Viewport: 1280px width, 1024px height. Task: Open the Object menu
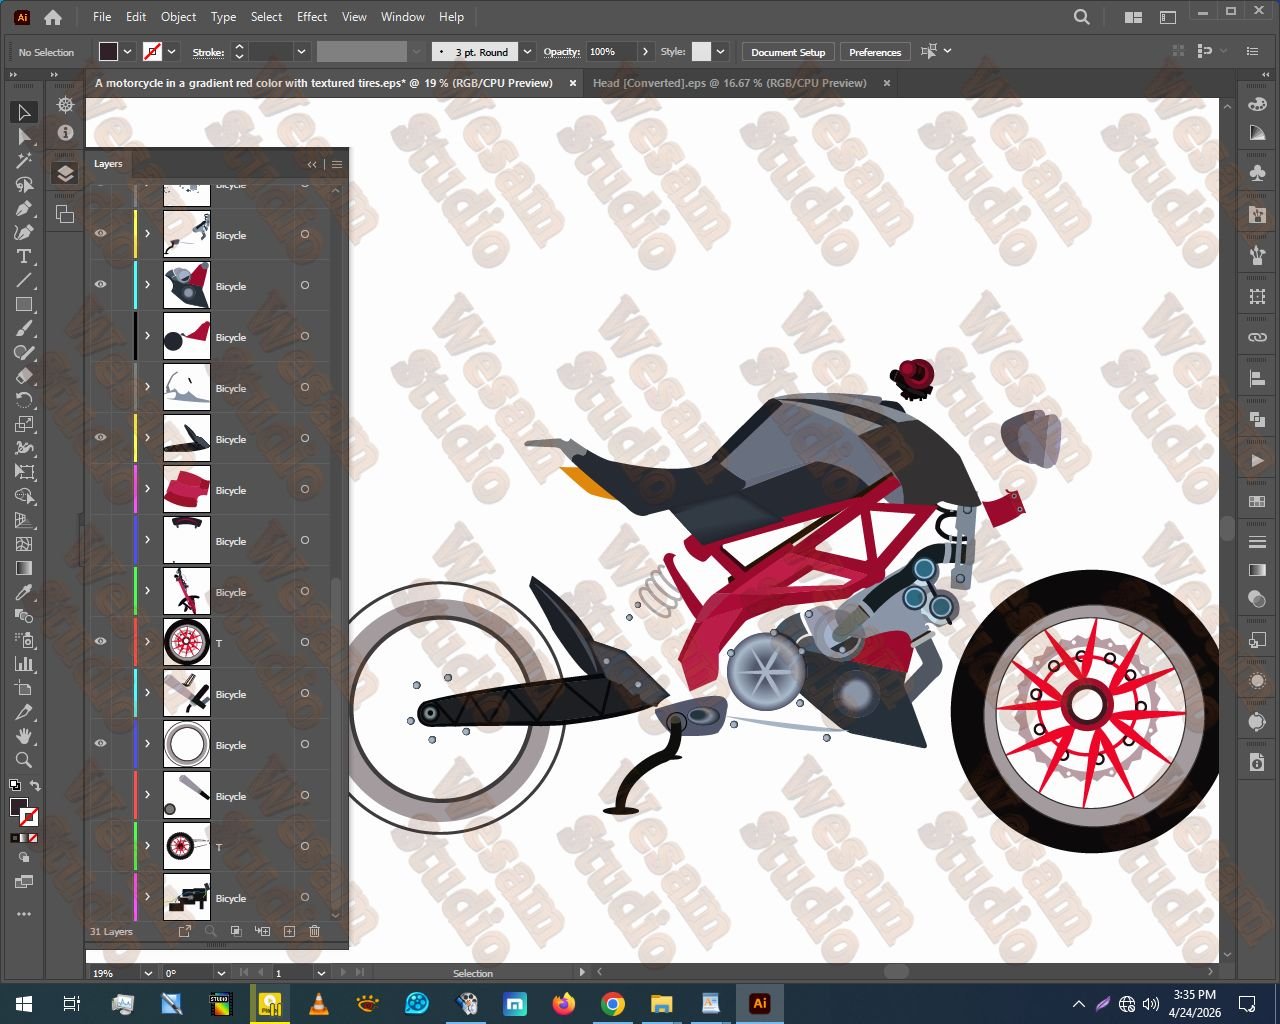click(x=178, y=17)
